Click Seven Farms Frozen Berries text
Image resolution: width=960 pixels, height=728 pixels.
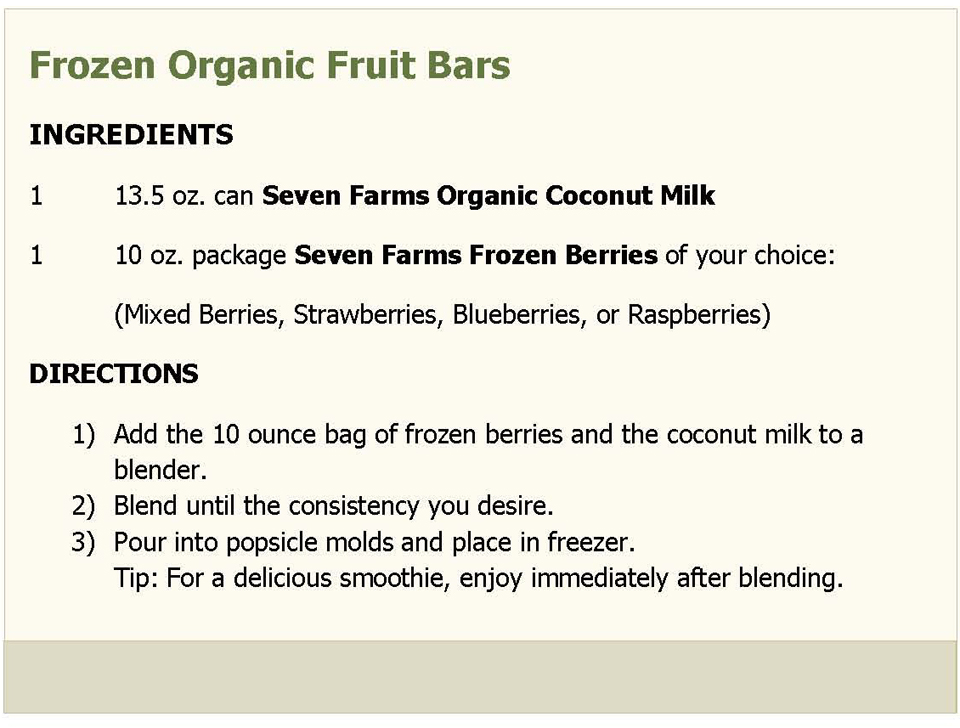(x=476, y=255)
